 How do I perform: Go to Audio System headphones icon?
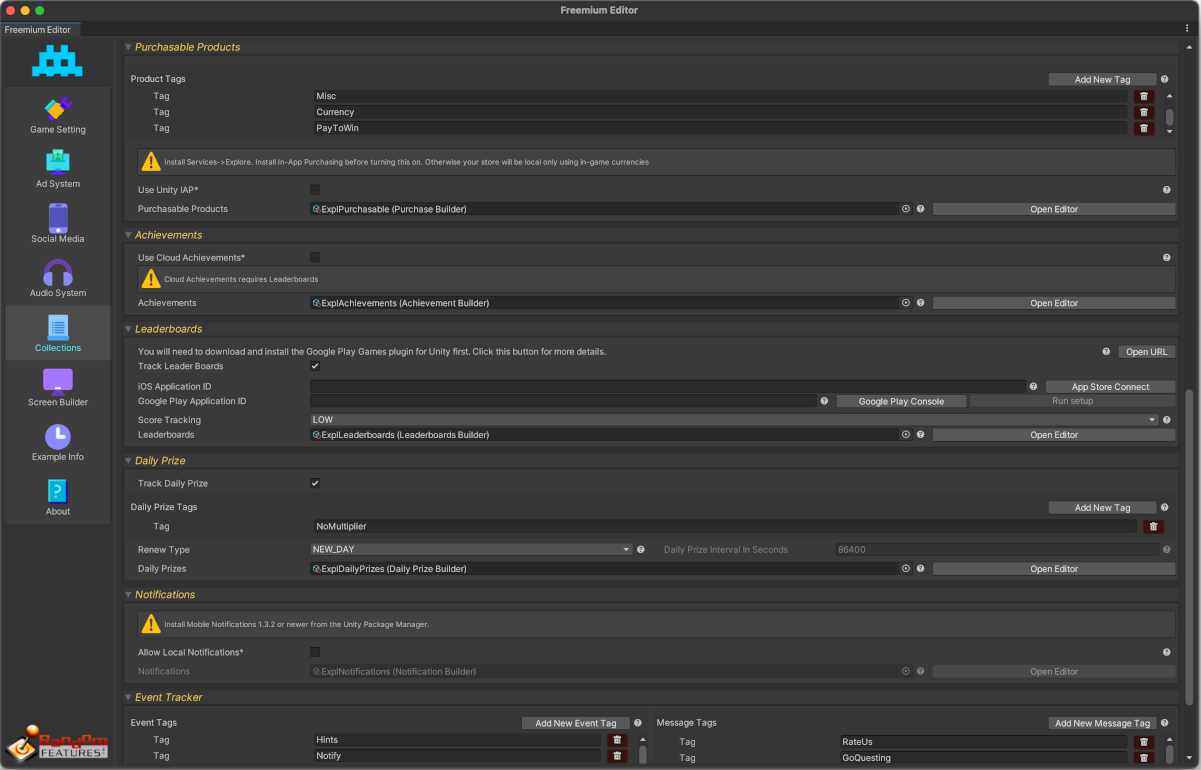coord(58,273)
